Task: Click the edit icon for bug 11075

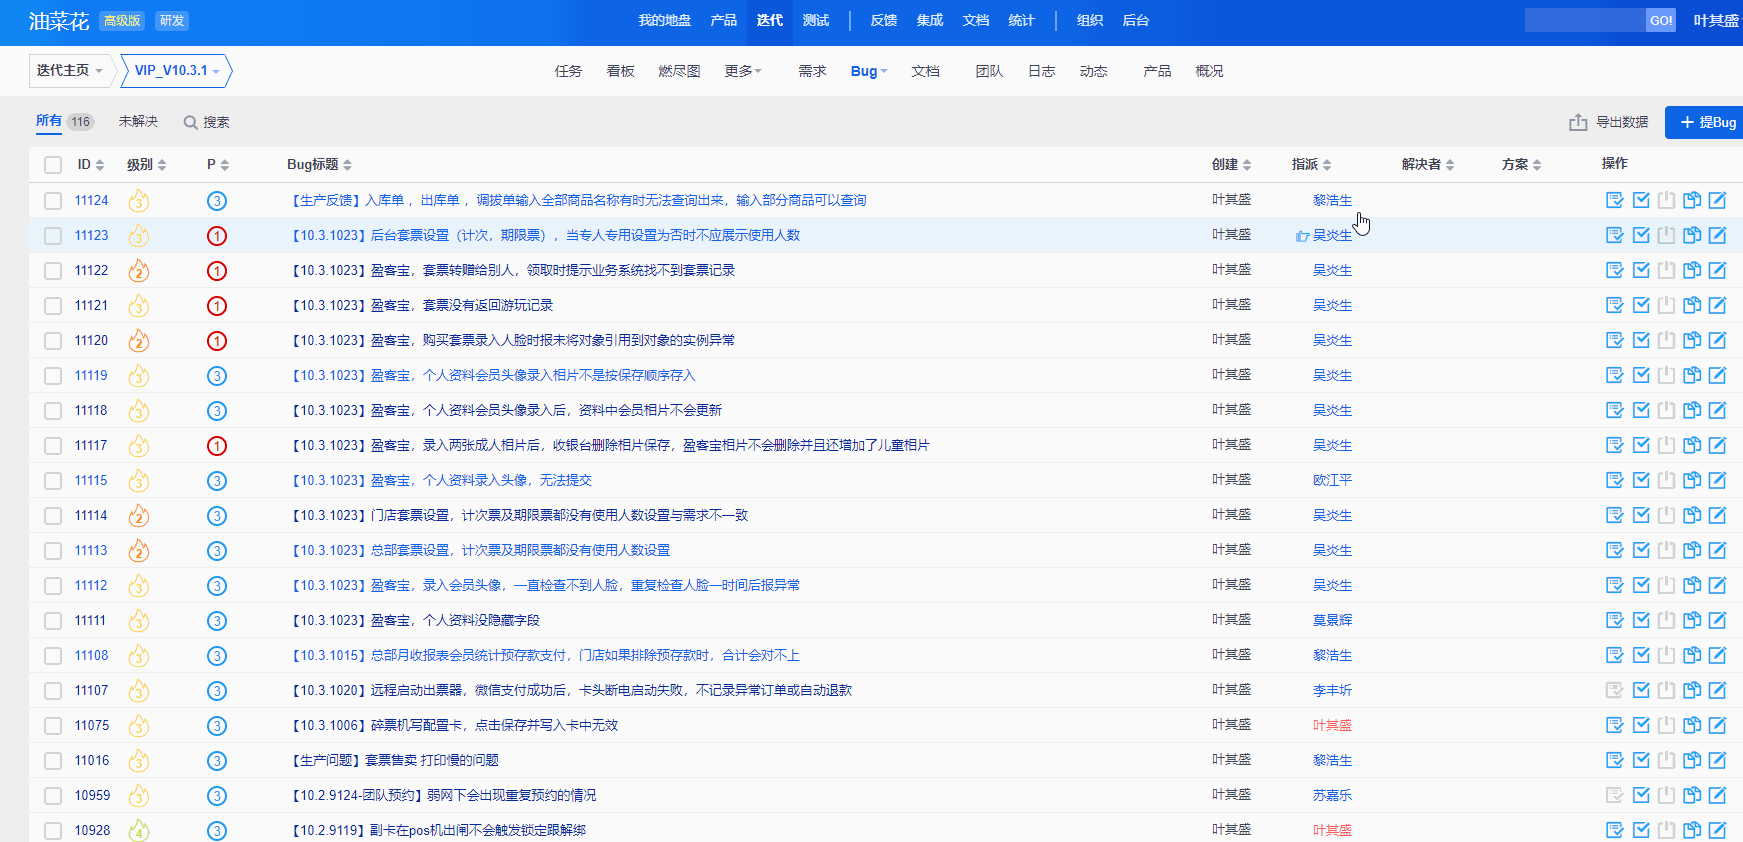Action: 1717,725
